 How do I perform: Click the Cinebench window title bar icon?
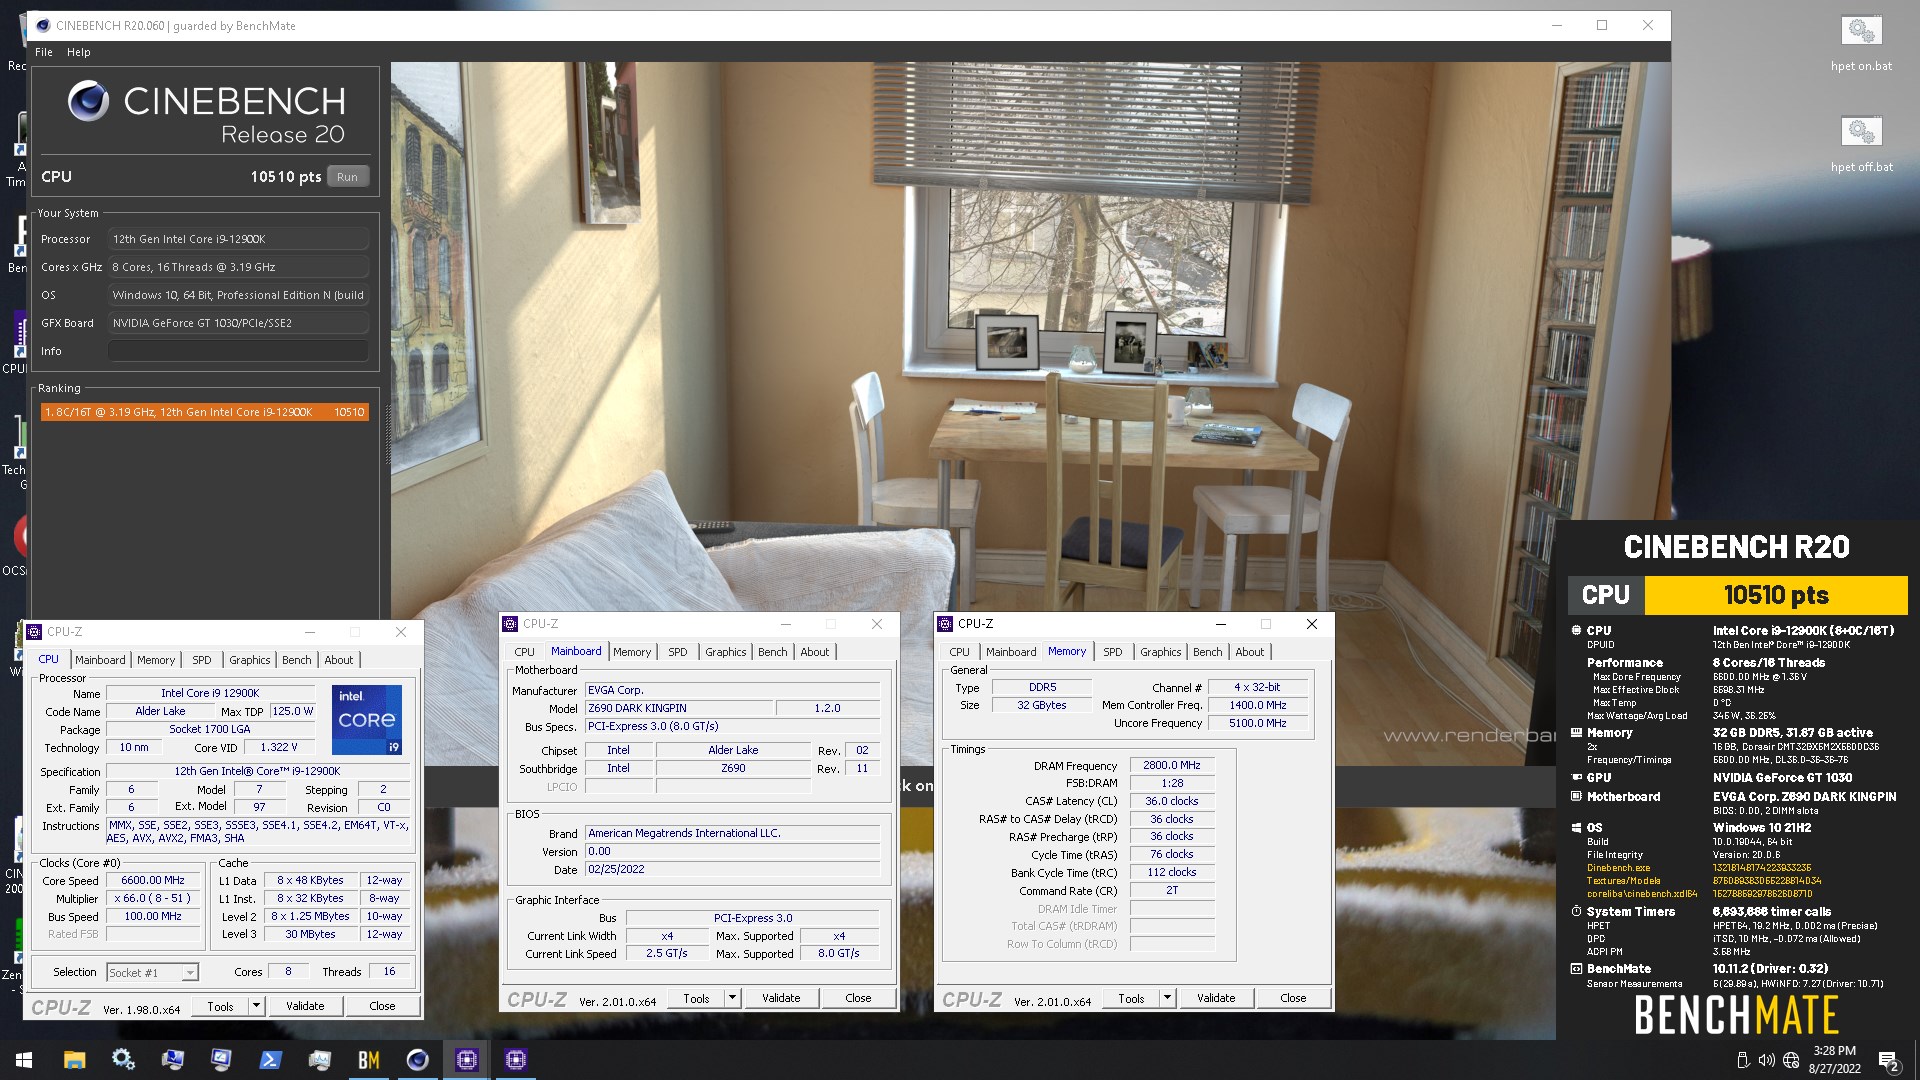[x=42, y=26]
